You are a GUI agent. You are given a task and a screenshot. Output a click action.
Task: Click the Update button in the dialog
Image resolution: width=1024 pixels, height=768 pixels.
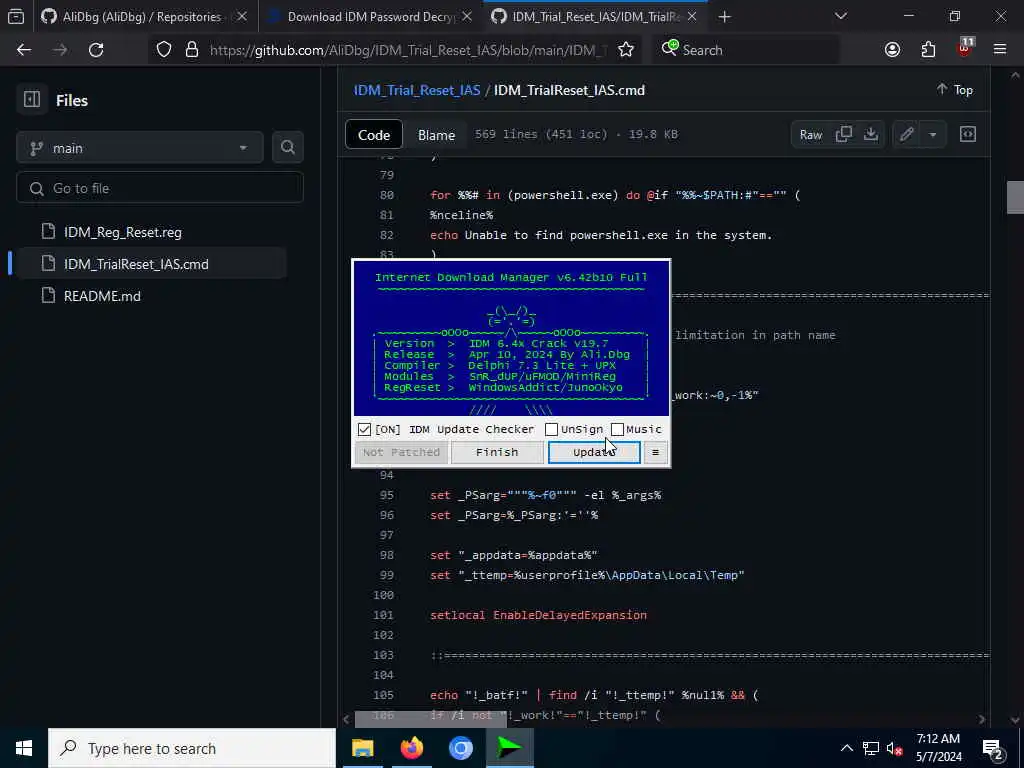(x=594, y=452)
